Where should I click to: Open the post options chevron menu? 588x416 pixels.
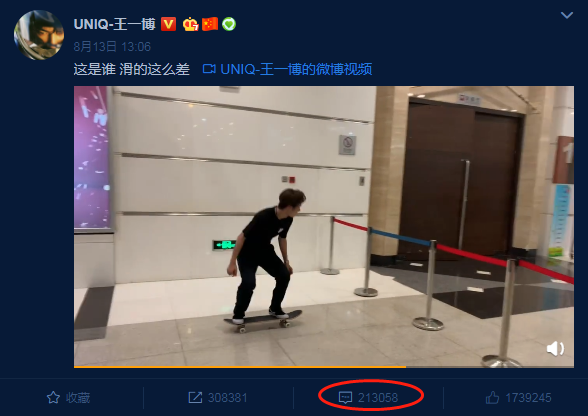click(x=566, y=15)
